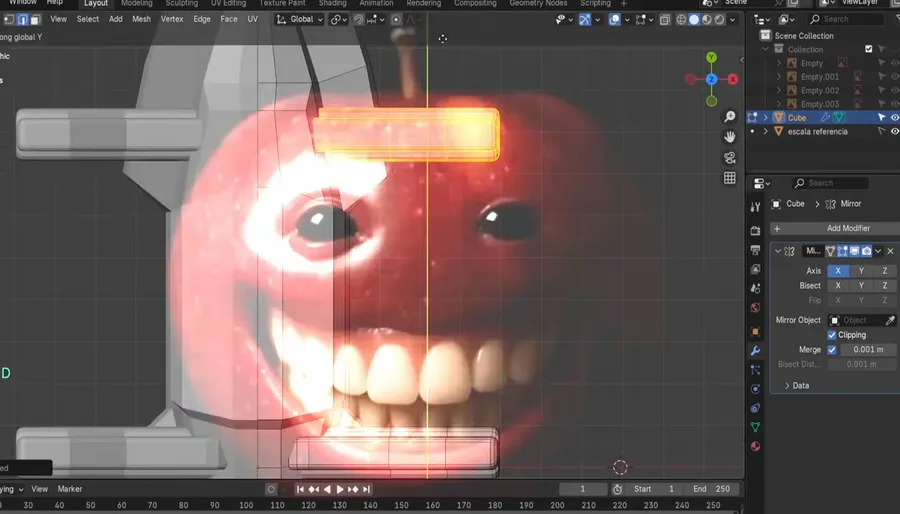Pick mirror object with eyedropper
Viewport: 900px width, 514px height.
point(890,320)
